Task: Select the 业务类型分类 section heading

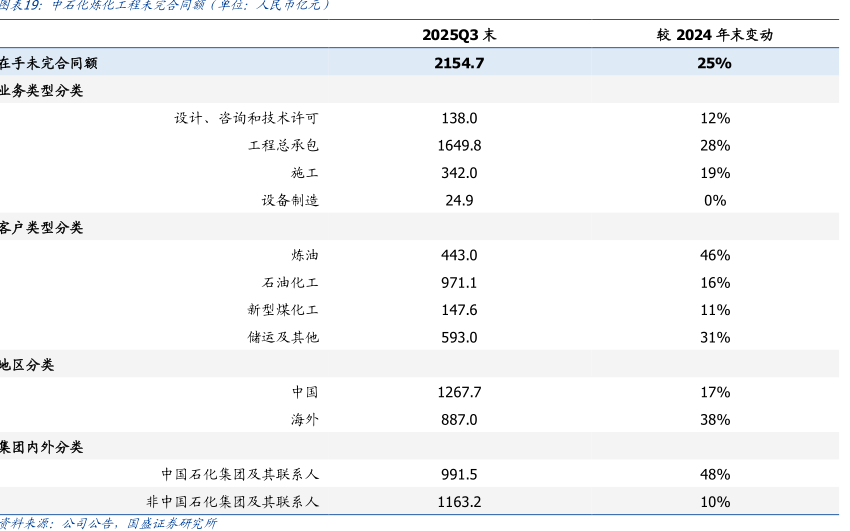Action: click(42, 90)
